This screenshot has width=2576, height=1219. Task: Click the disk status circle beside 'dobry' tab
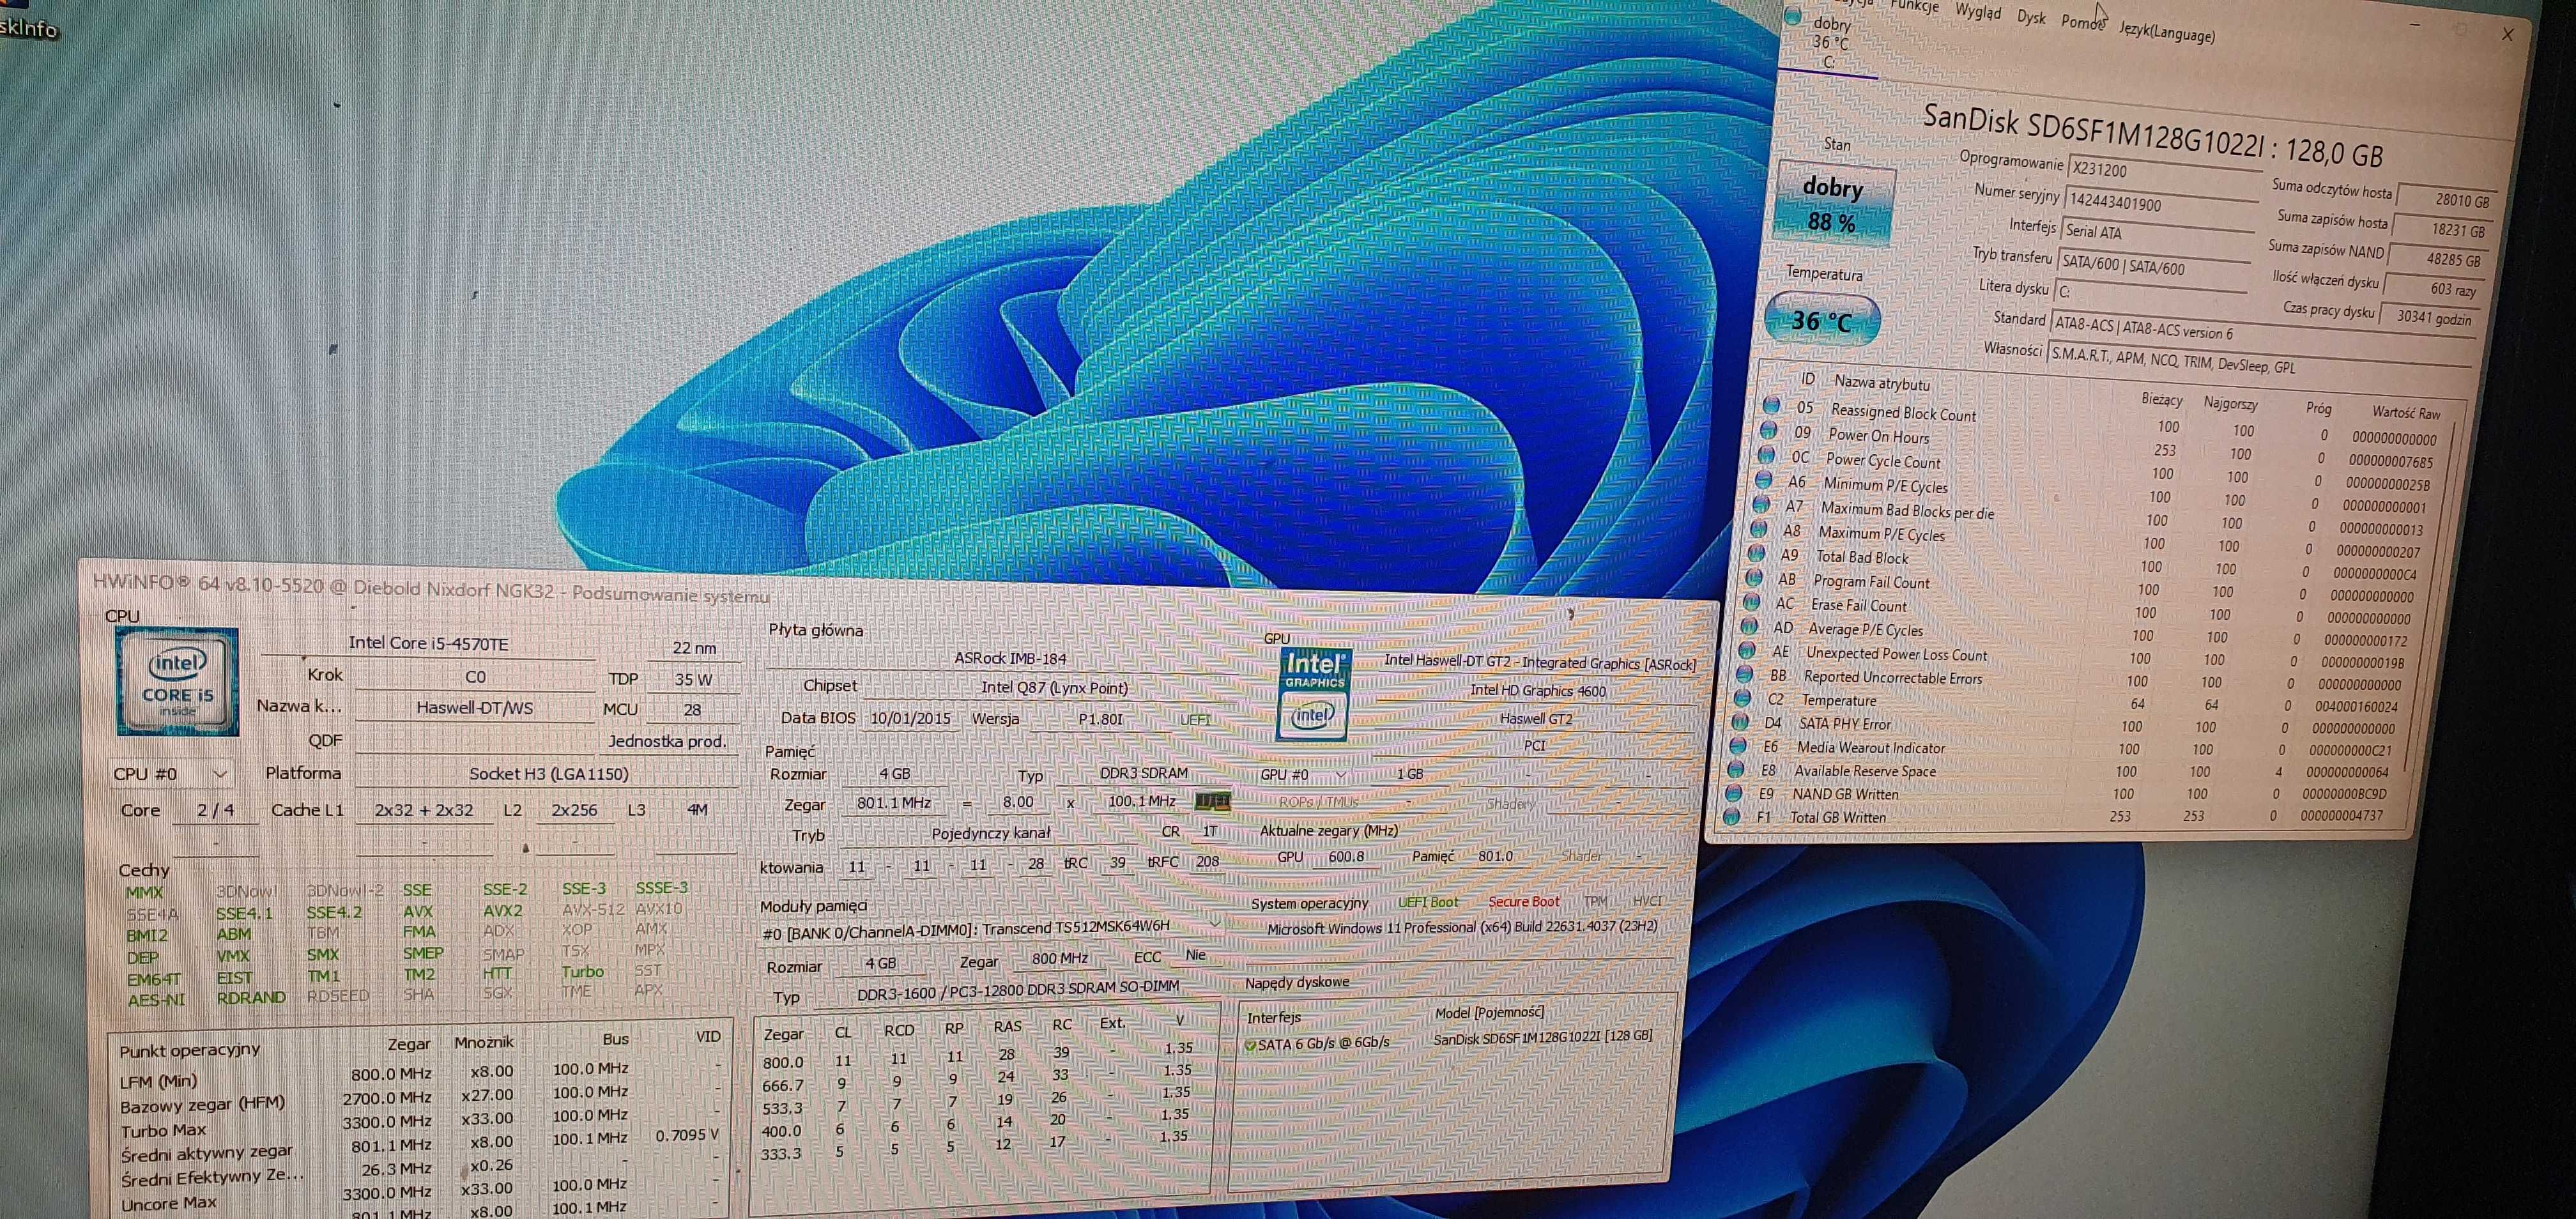1793,16
